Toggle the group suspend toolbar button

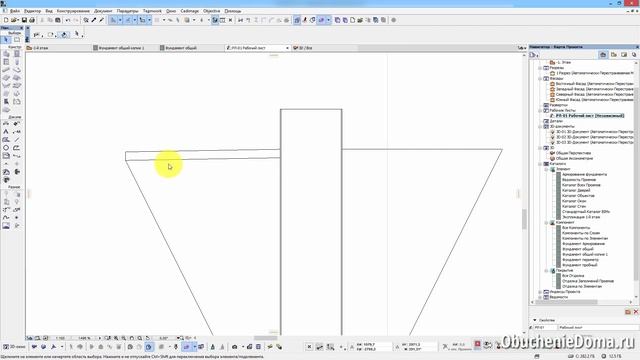(215, 20)
